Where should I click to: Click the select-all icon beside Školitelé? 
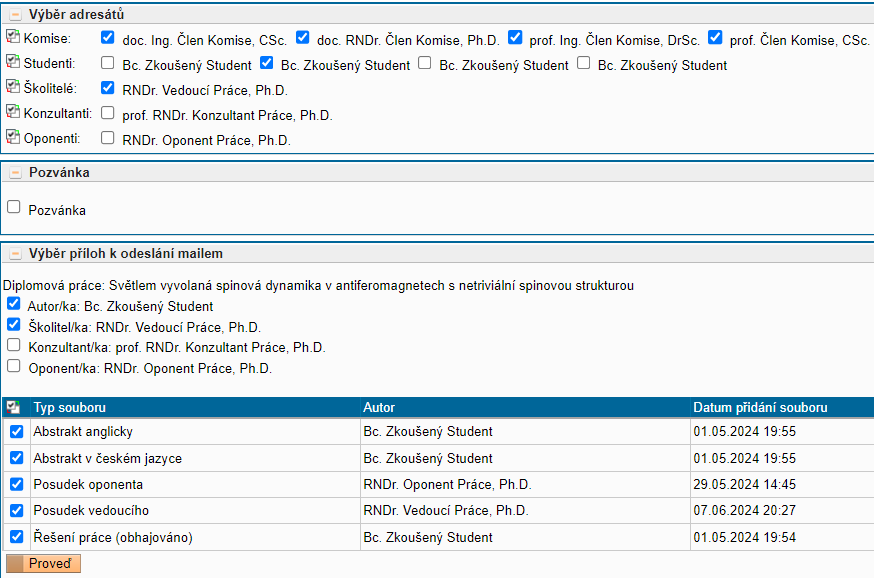(12, 87)
